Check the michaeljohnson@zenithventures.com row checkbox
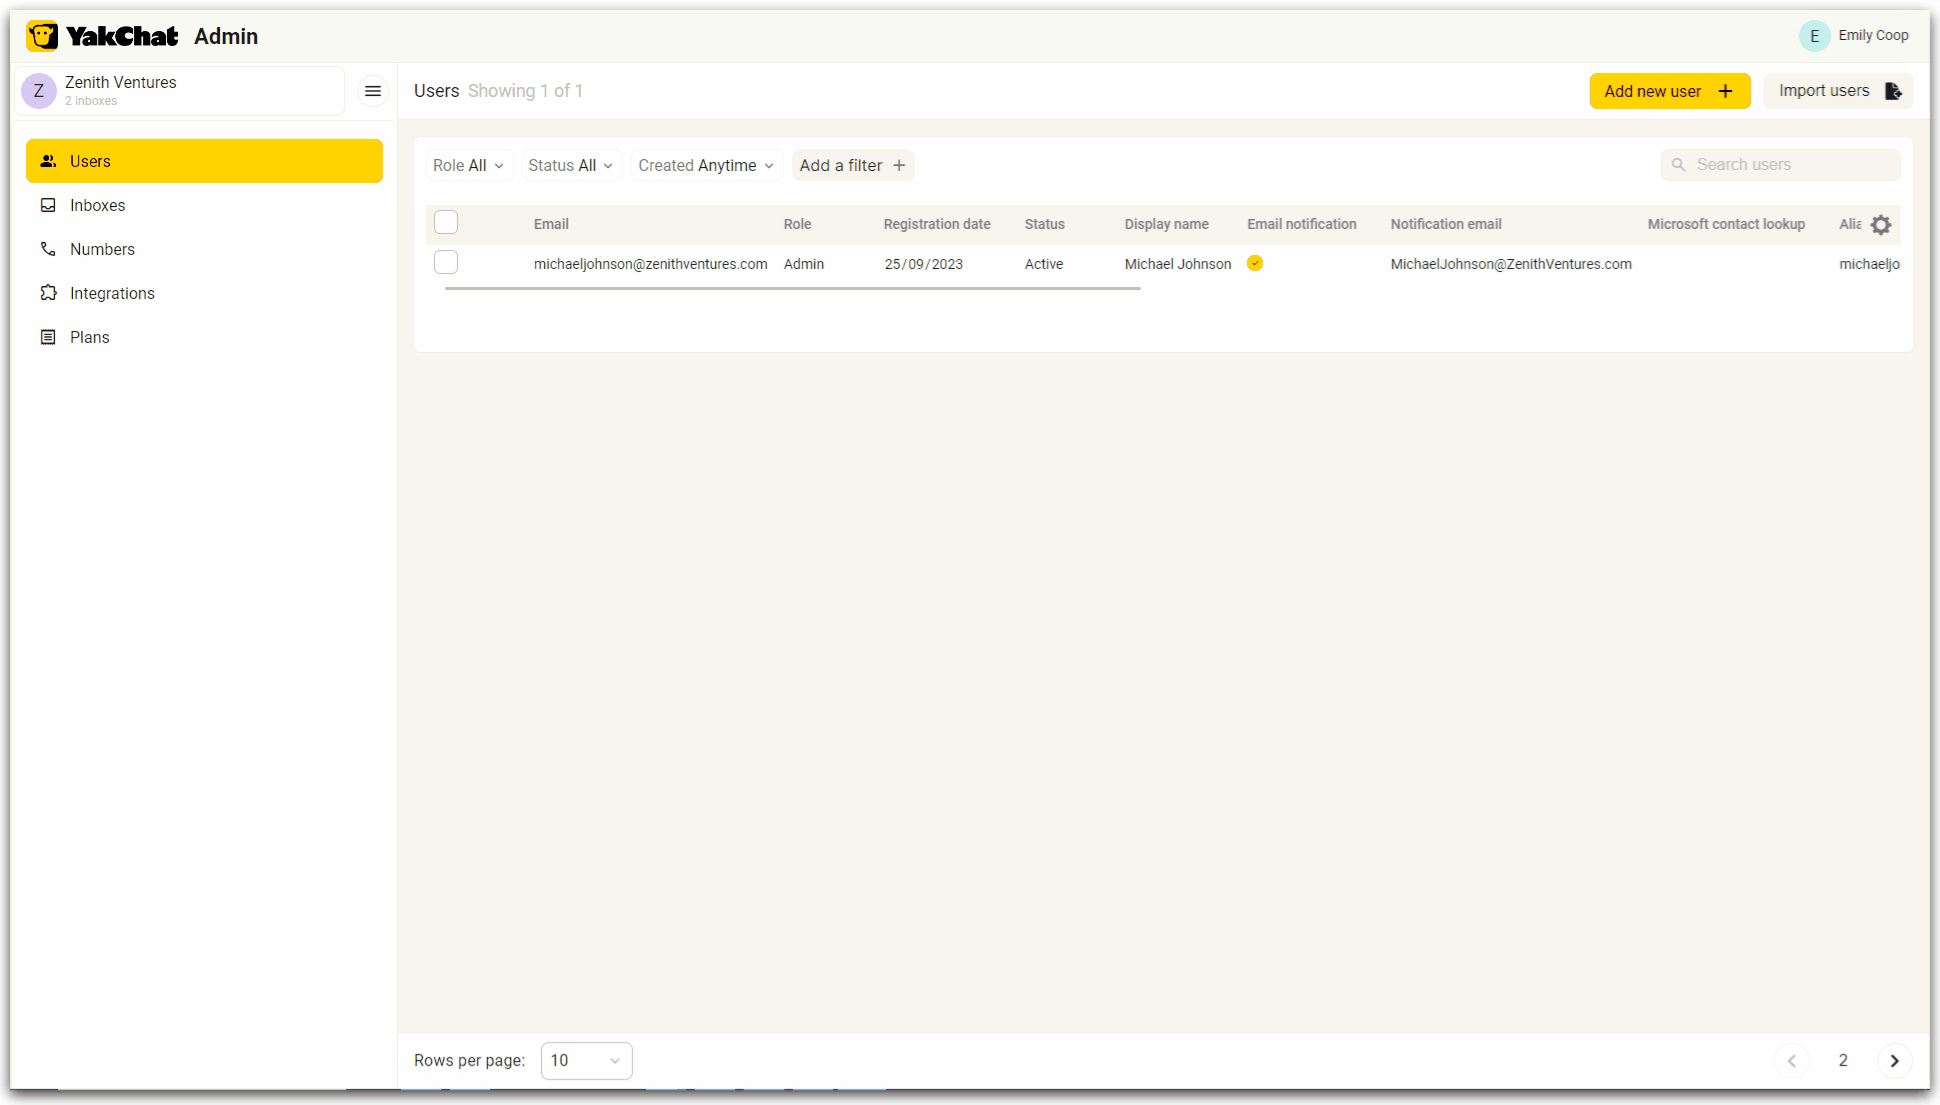The image size is (1940, 1105). 446,262
